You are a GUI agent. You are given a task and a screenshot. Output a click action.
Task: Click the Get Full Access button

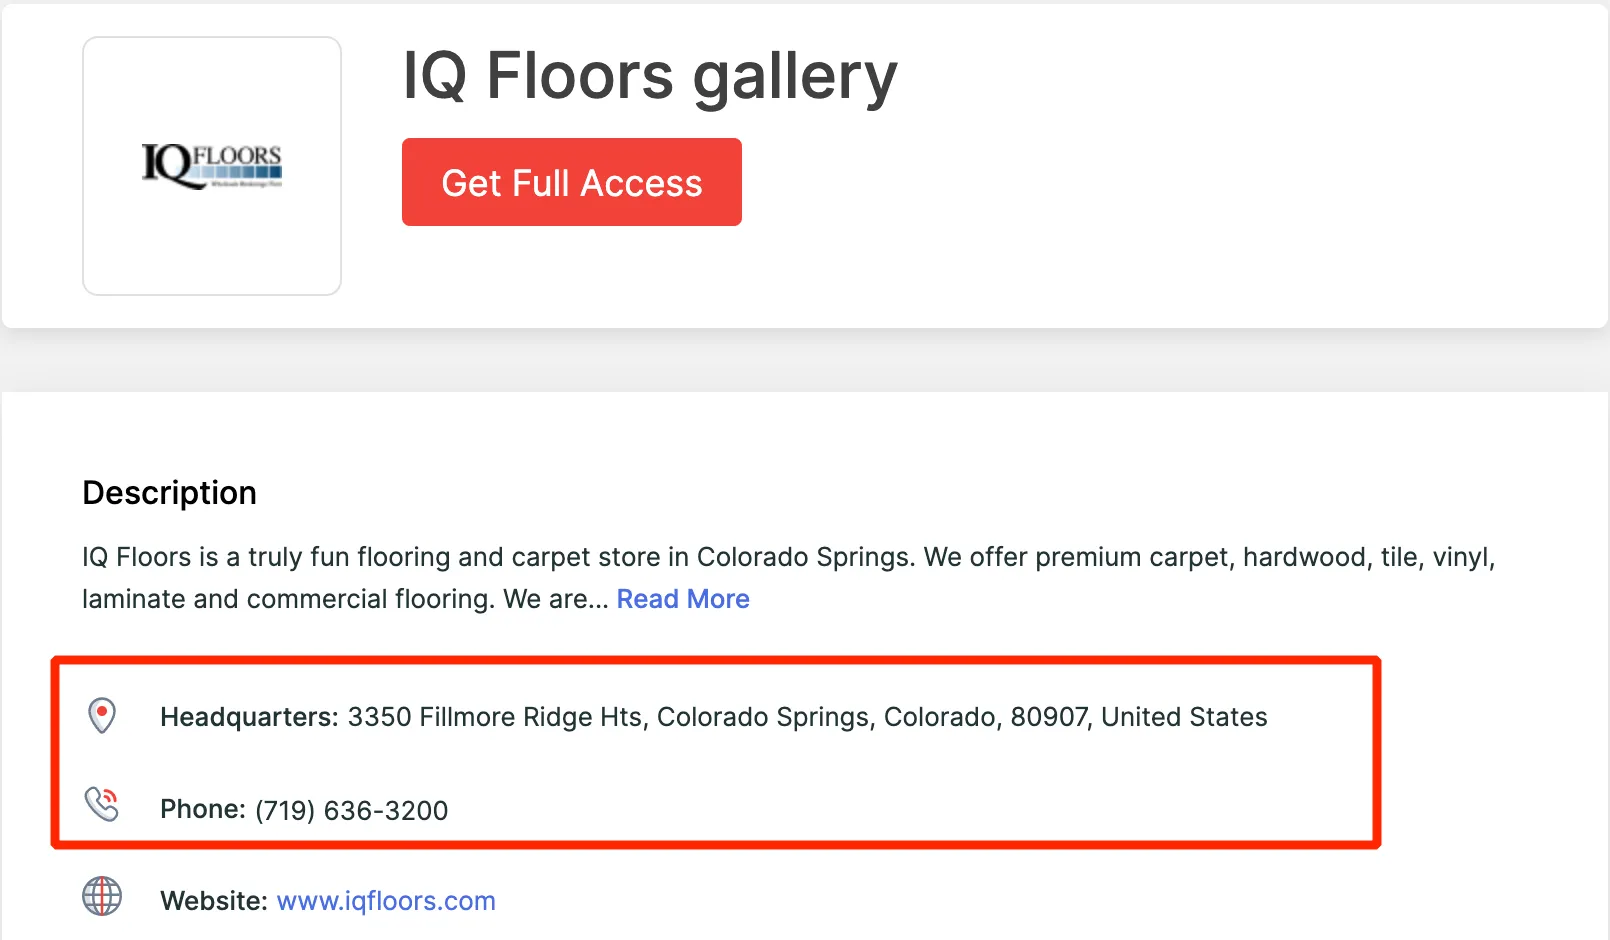pos(571,183)
